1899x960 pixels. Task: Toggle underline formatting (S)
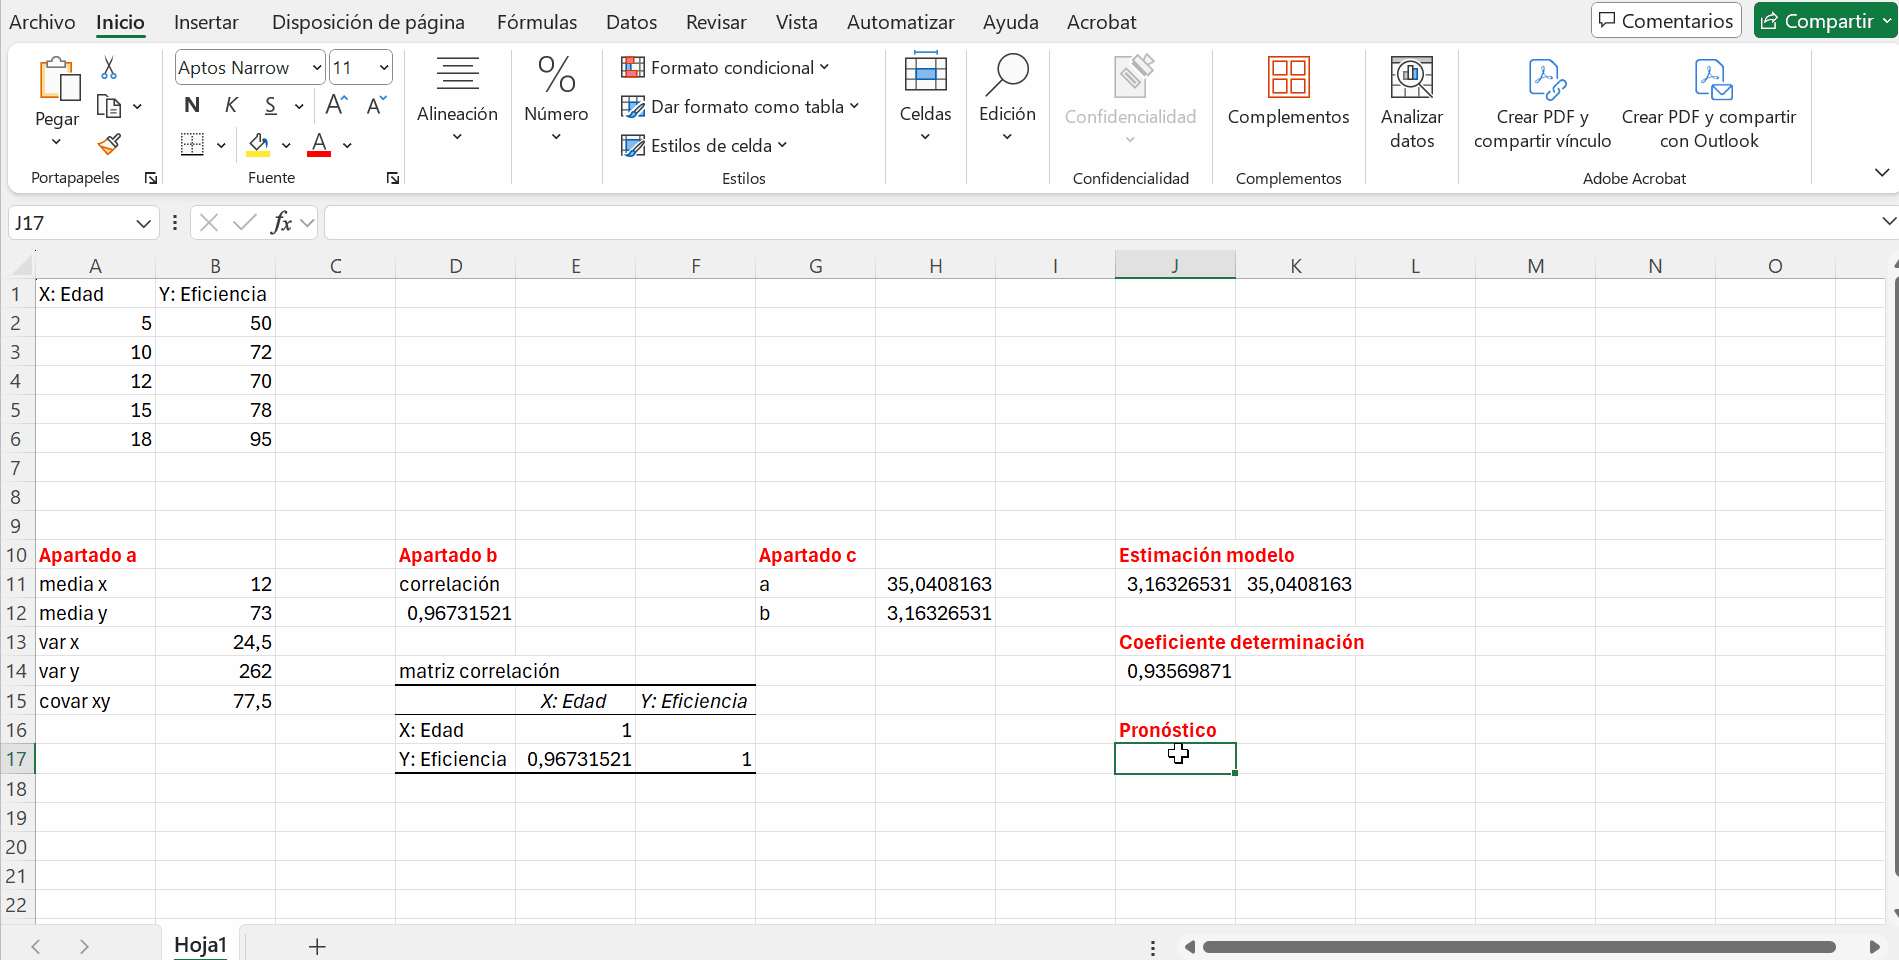[270, 105]
